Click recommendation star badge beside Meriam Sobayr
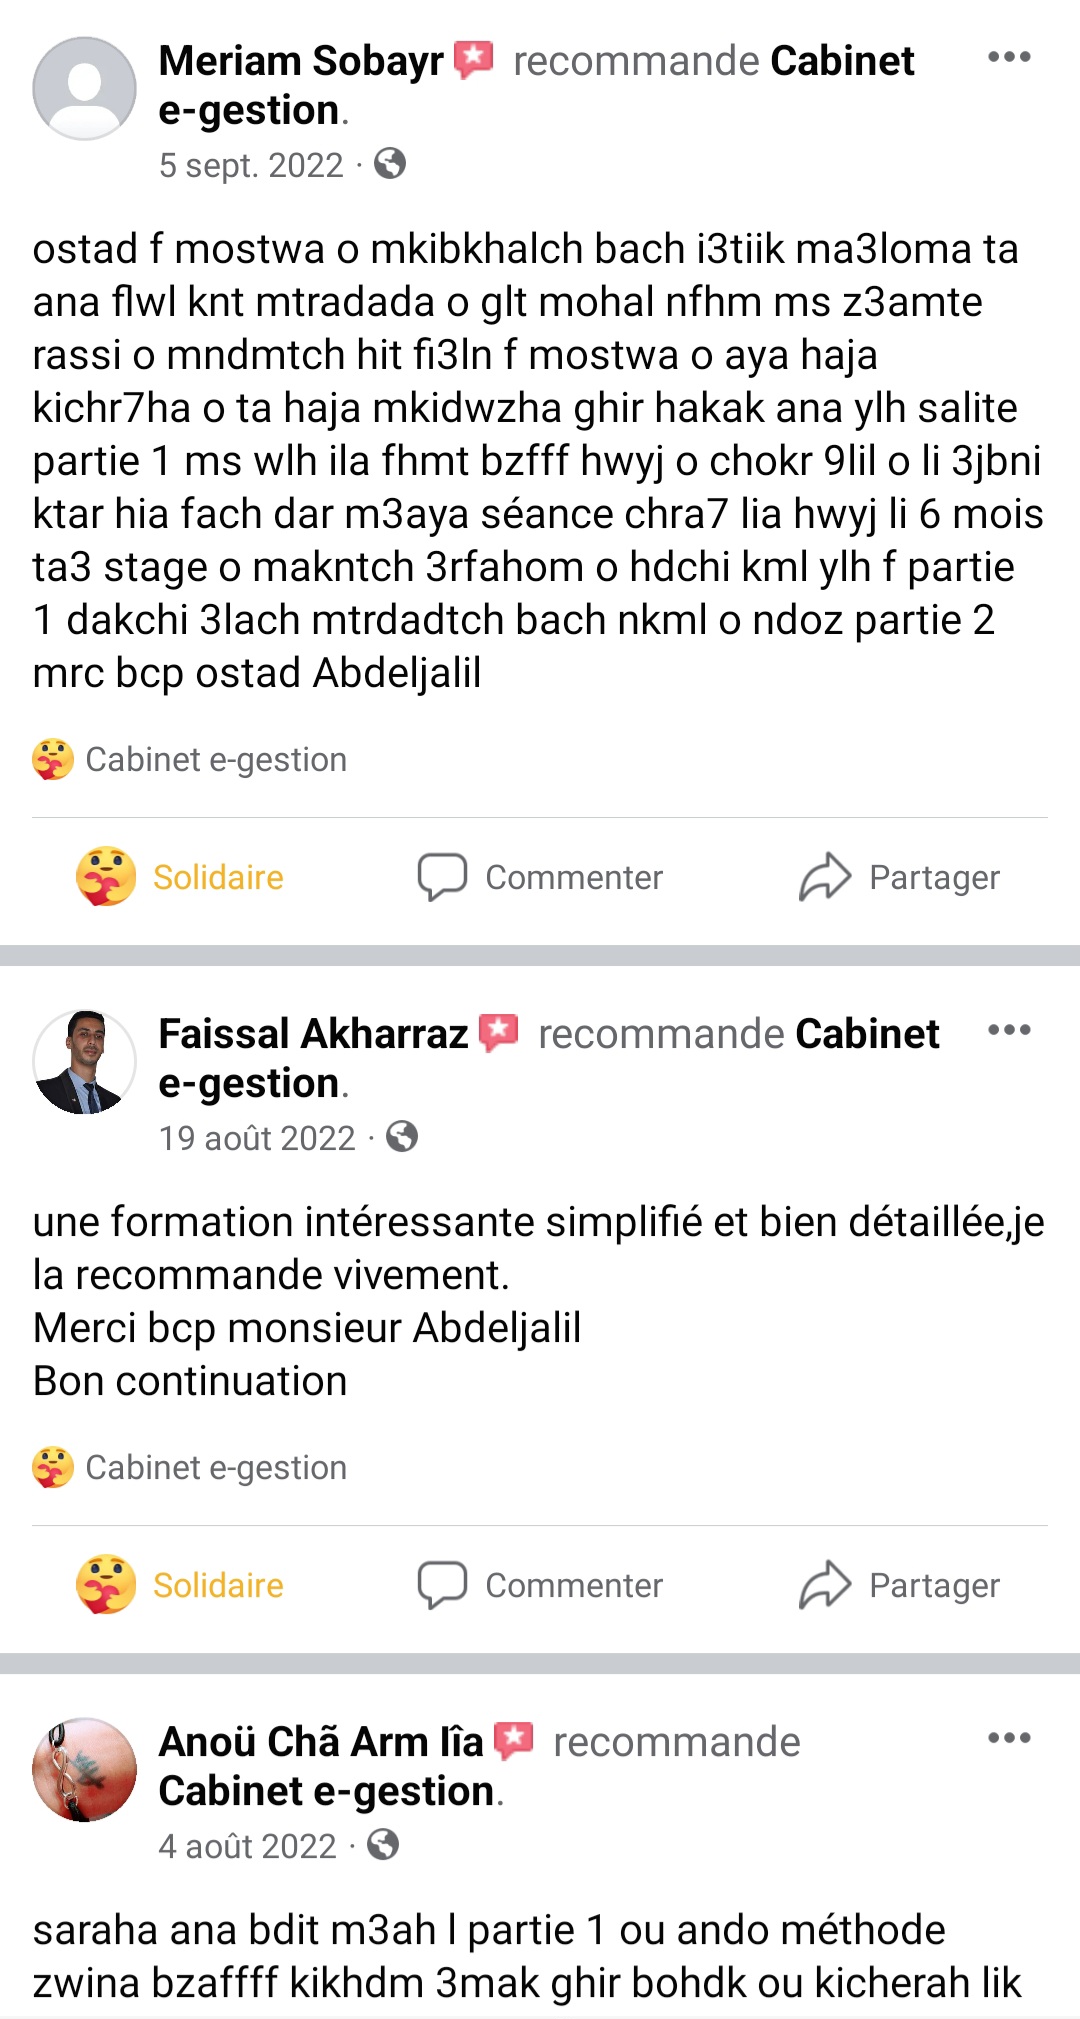This screenshot has height=2019, width=1080. [x=474, y=60]
